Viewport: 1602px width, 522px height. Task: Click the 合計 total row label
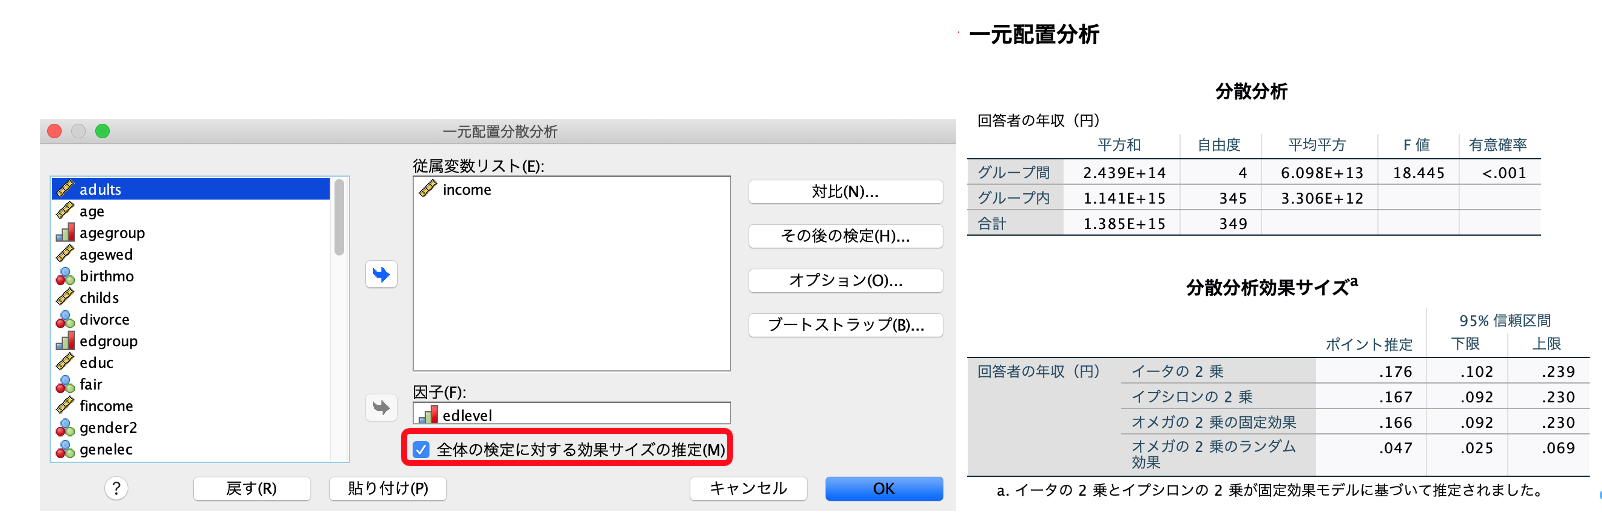point(993,223)
